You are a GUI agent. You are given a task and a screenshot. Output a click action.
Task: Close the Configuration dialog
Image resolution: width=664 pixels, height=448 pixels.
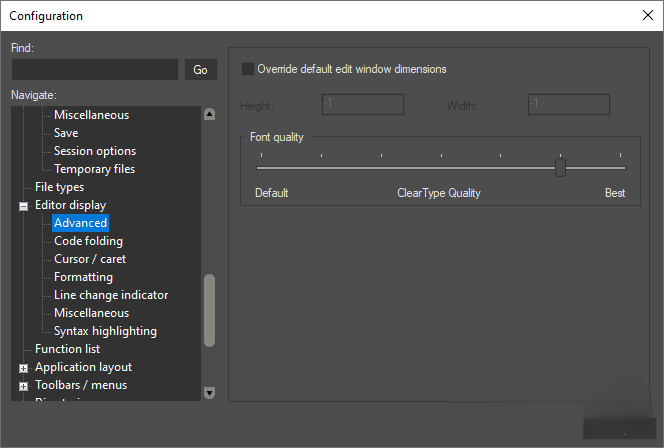tap(647, 15)
